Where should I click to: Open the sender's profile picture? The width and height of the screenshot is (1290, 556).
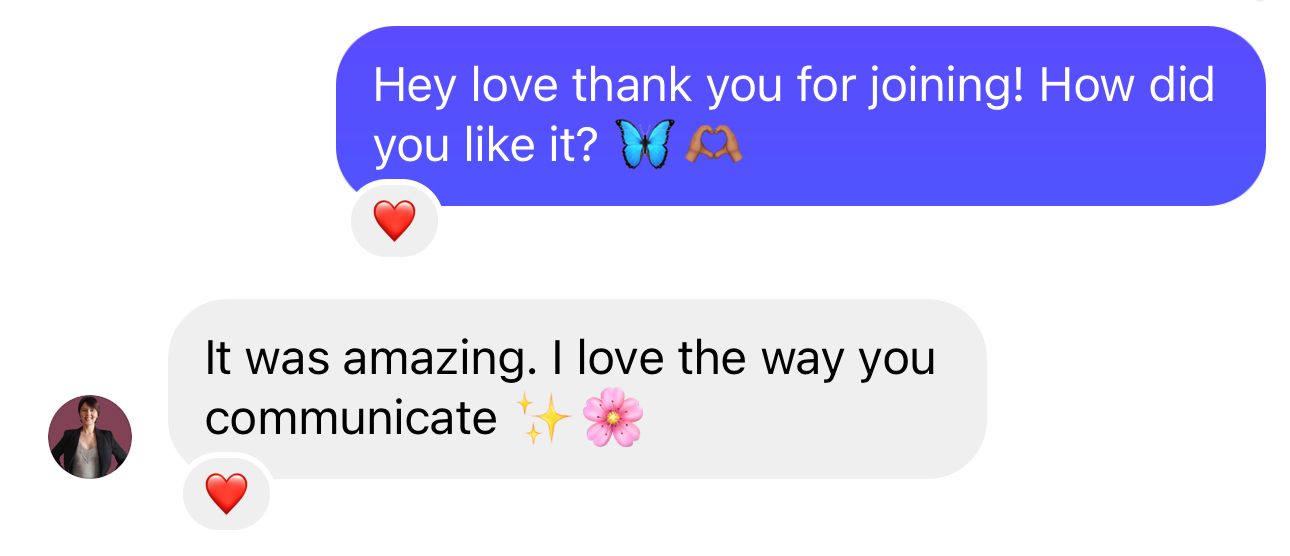point(90,437)
